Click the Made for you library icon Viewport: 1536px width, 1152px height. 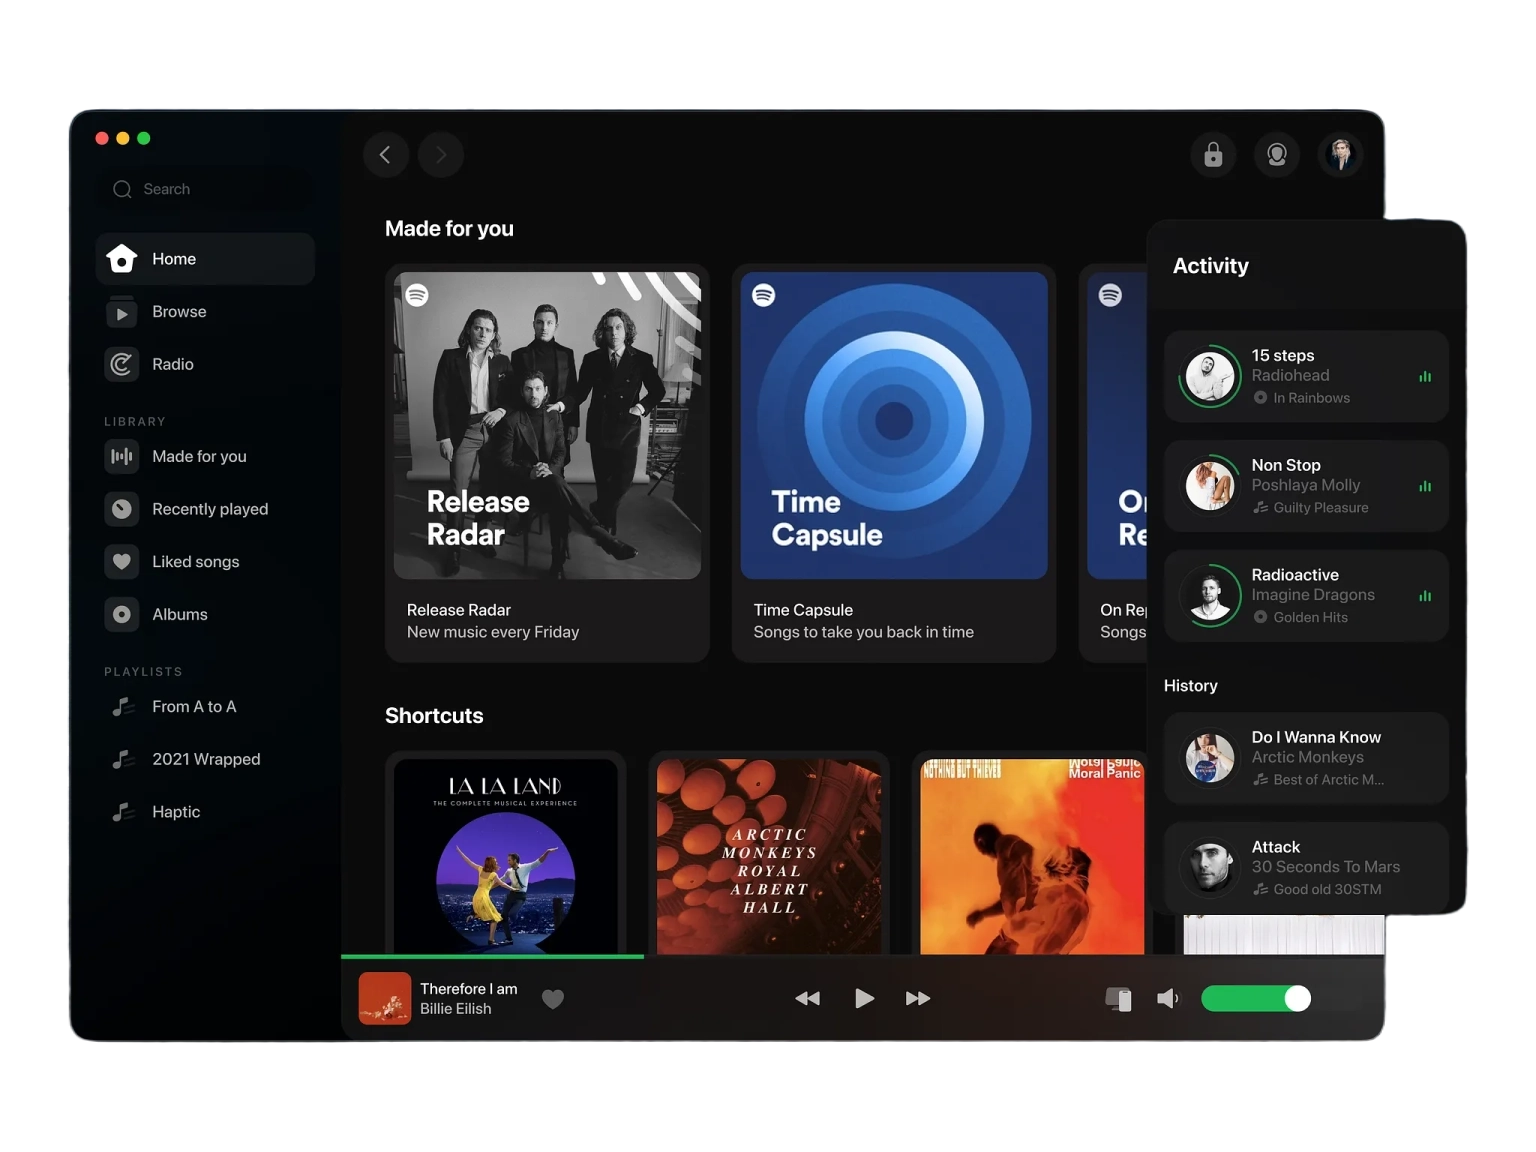122,456
